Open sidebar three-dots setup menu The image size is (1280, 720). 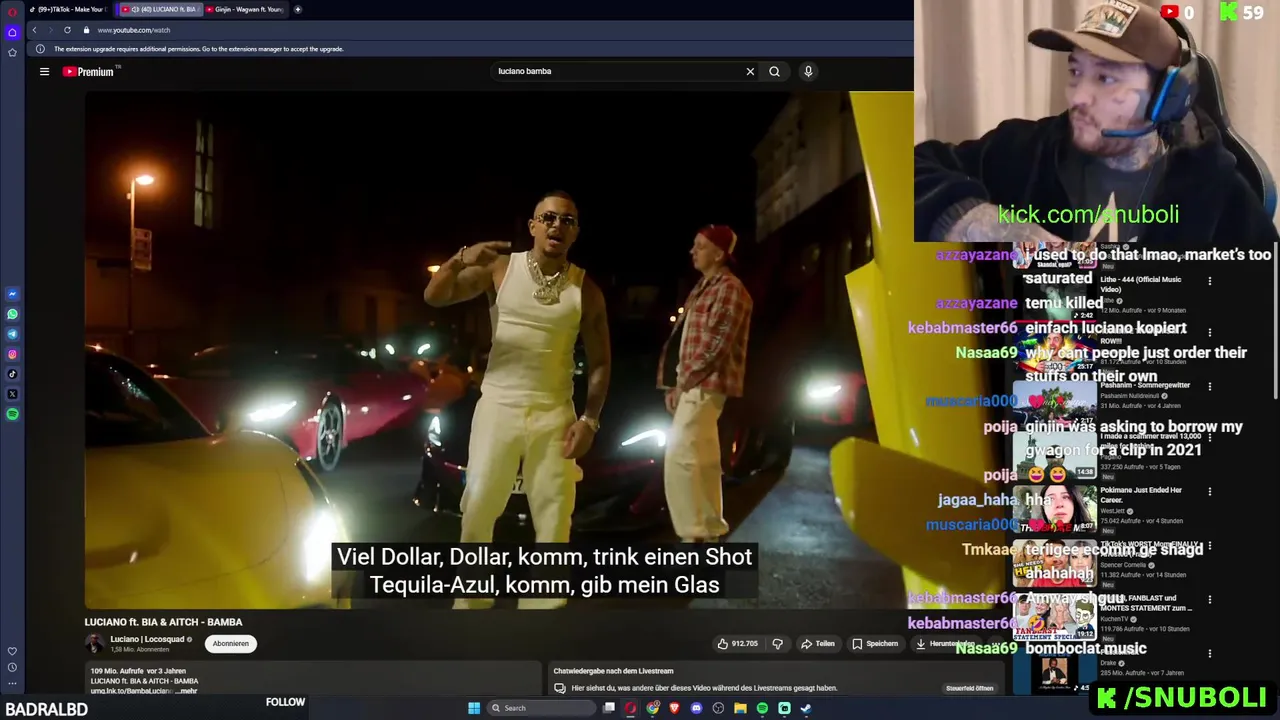pos(12,684)
